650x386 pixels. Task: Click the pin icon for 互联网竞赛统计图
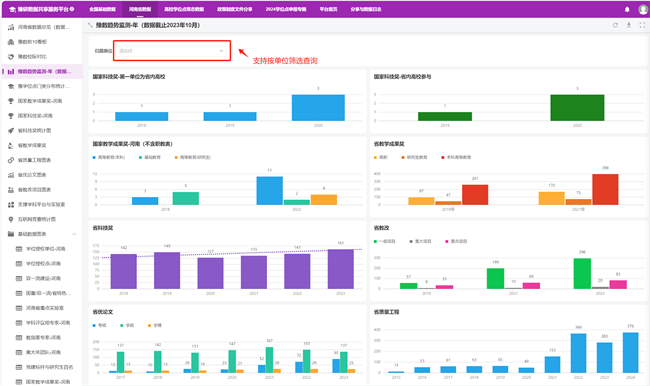point(11,219)
